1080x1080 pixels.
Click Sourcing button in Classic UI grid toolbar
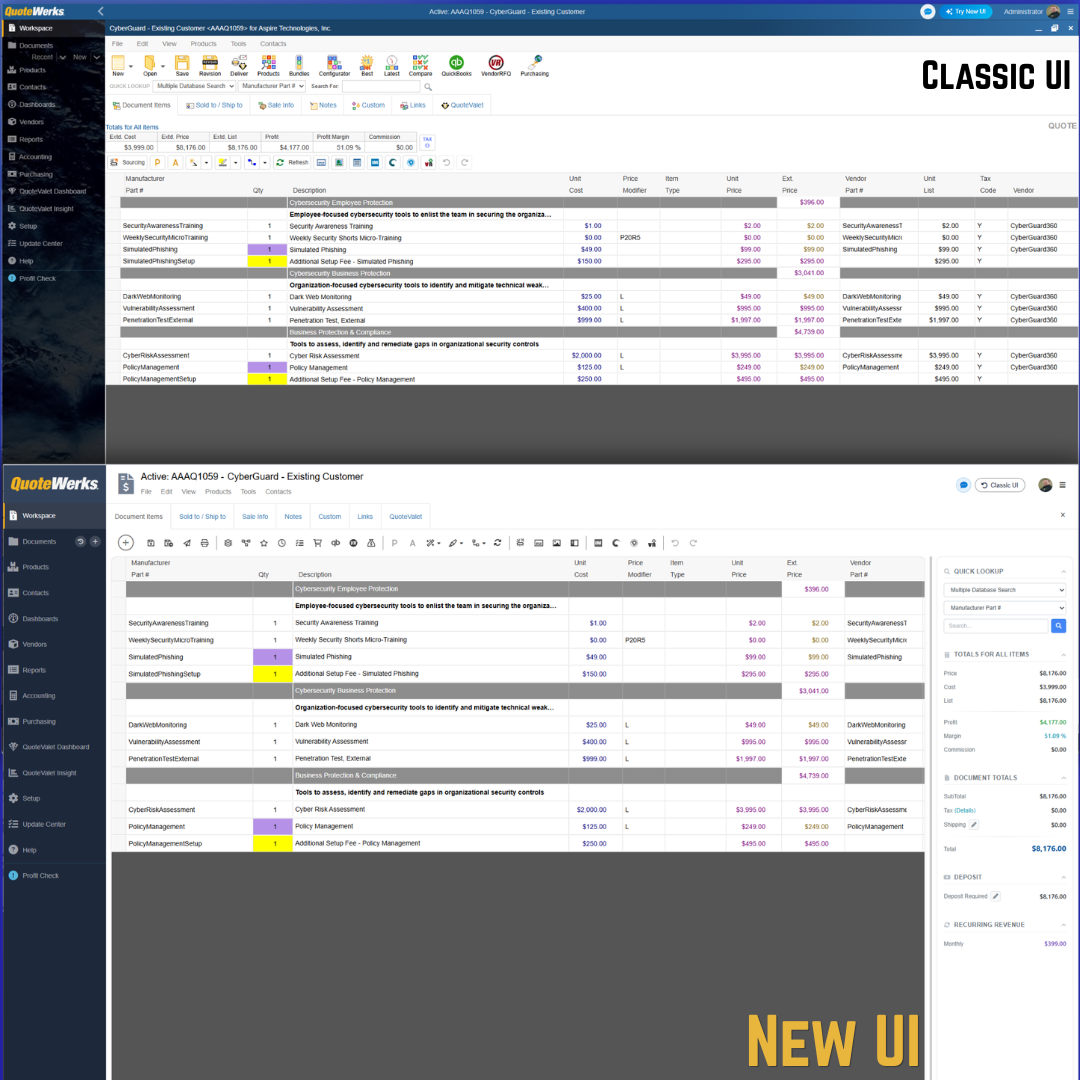128,163
